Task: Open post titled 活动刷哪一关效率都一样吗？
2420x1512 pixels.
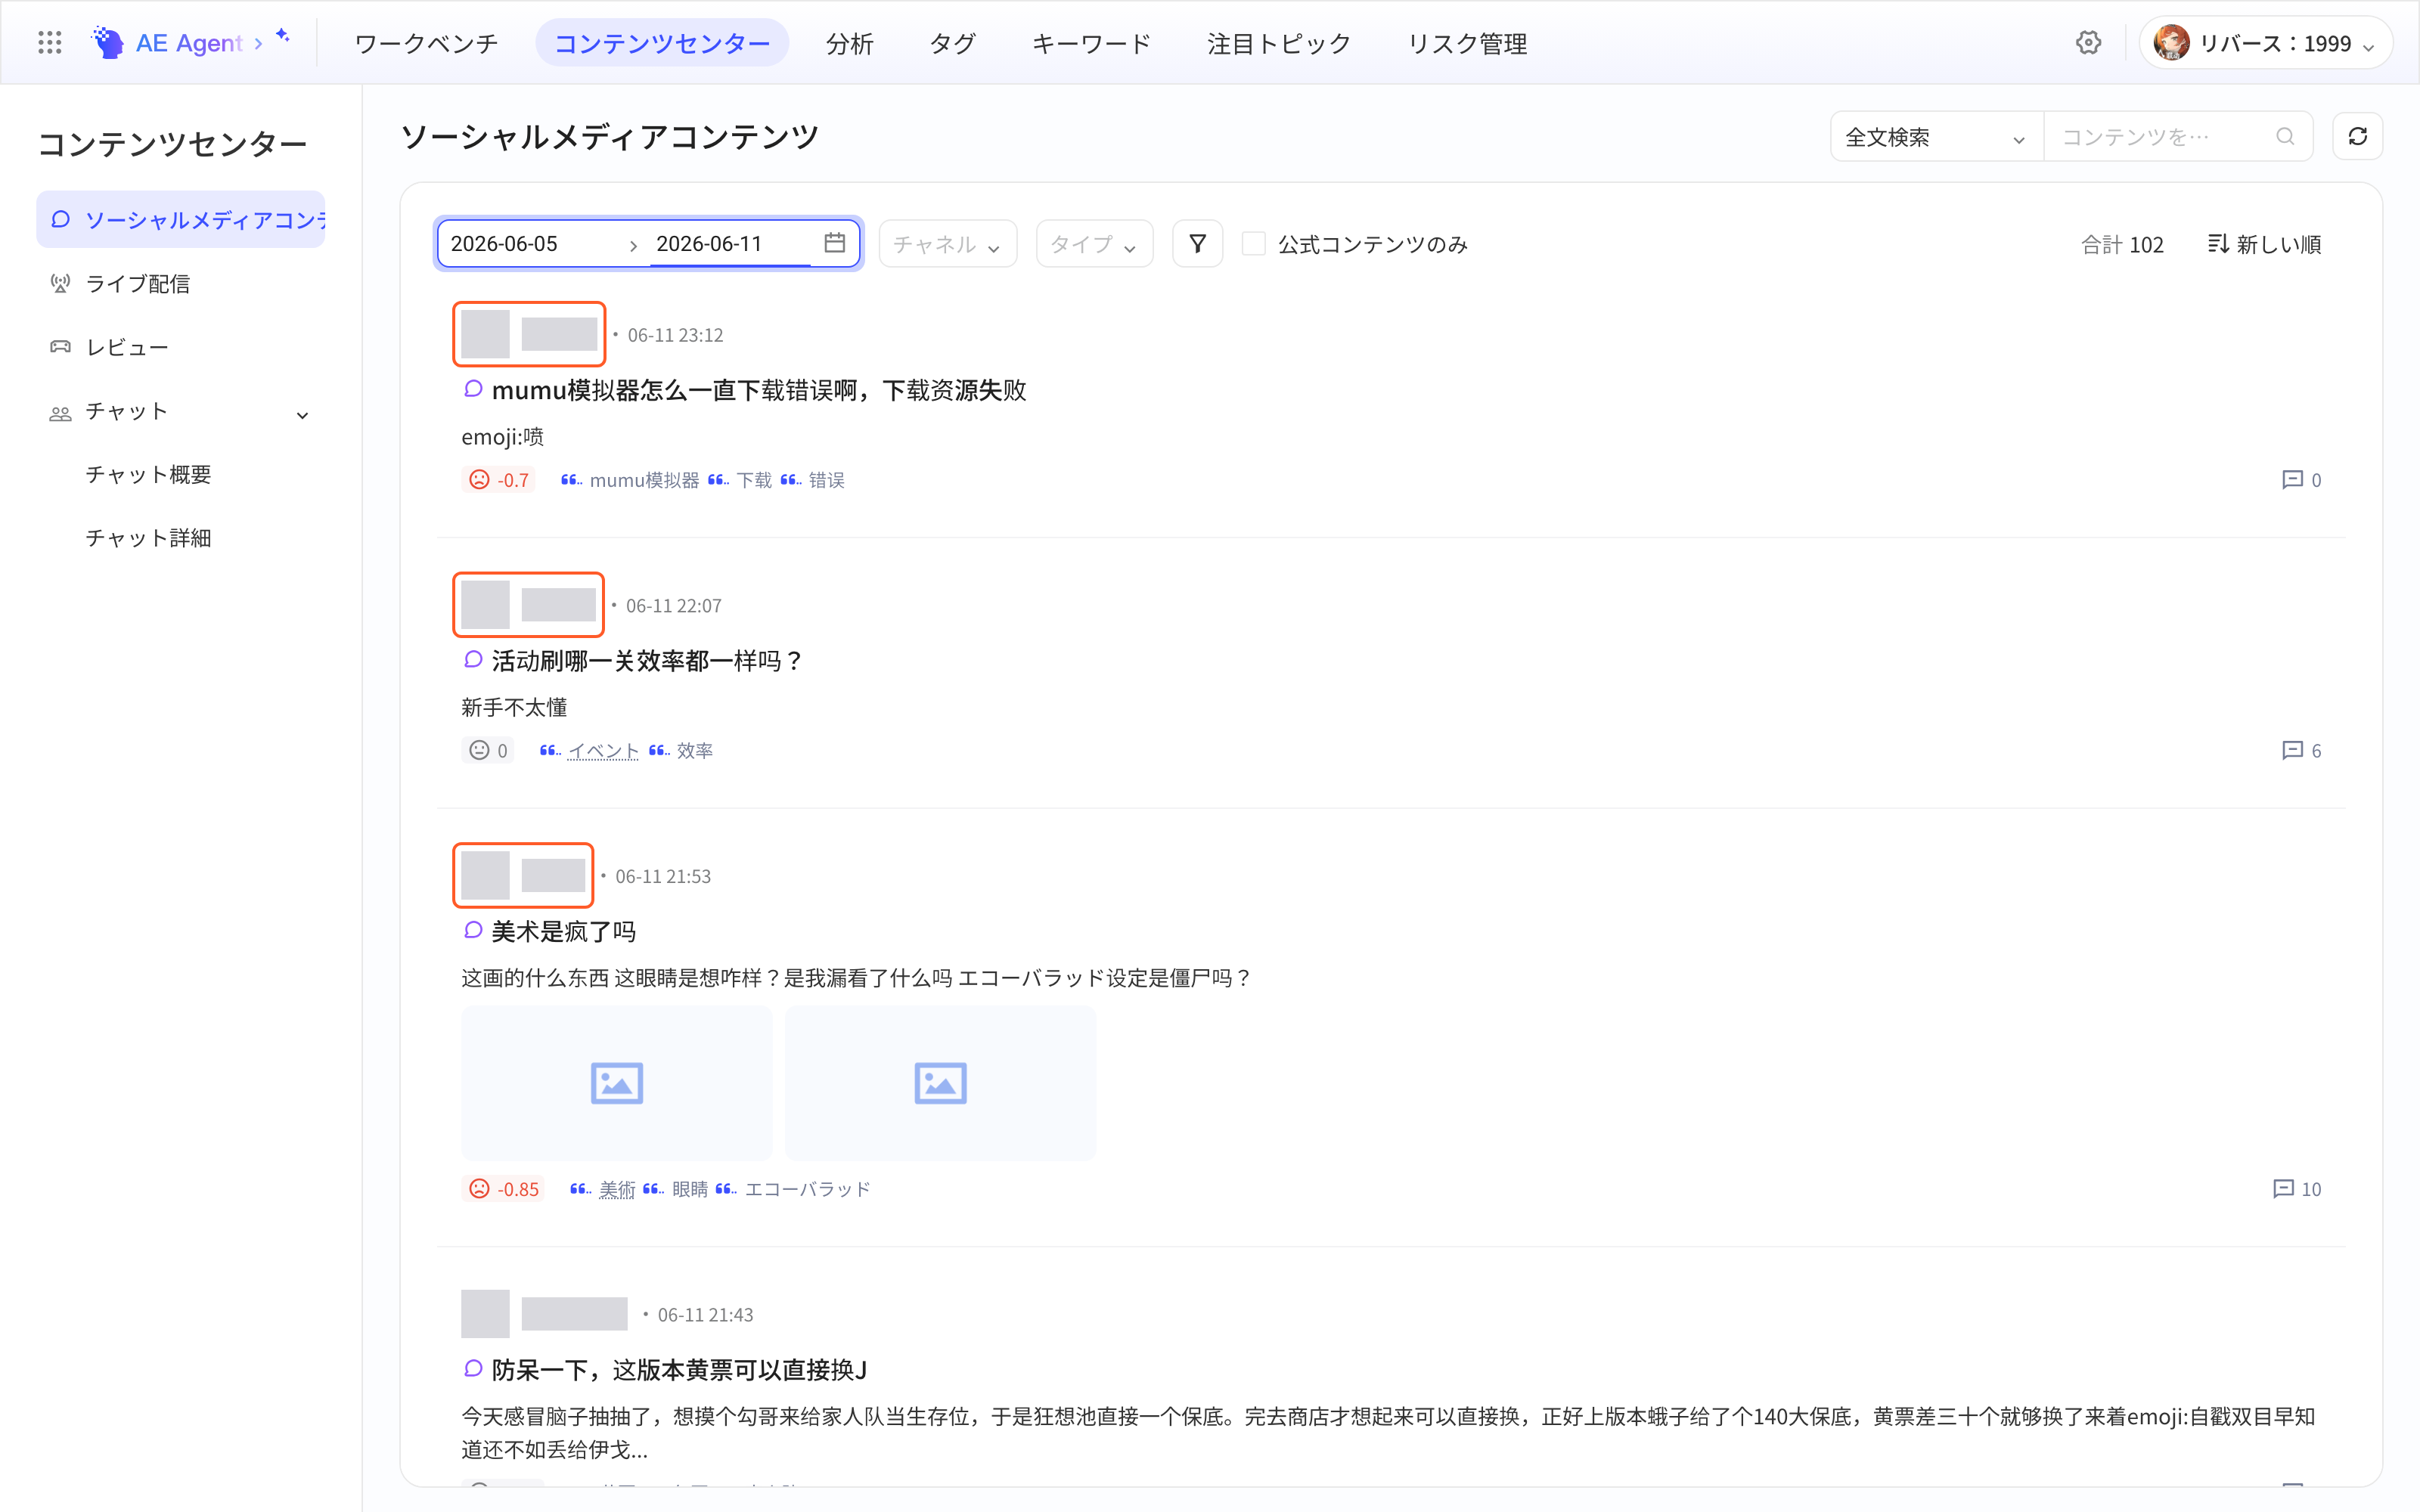Action: 648,661
